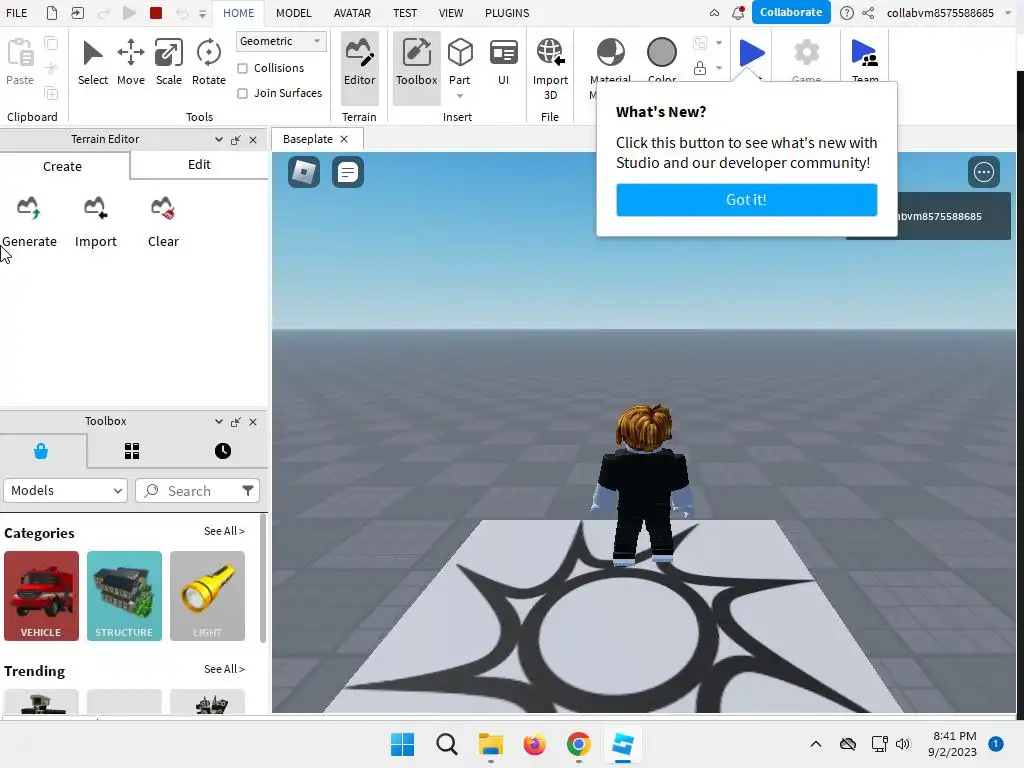Start Play test with blue arrow

coord(752,52)
